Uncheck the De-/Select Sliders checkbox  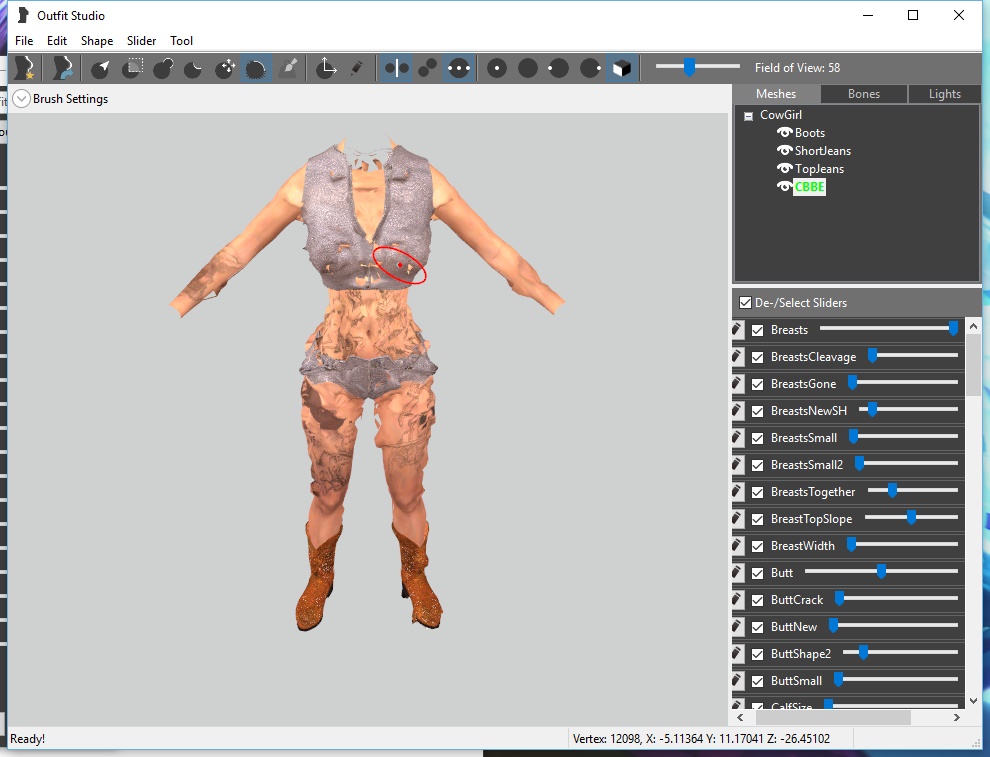point(745,303)
